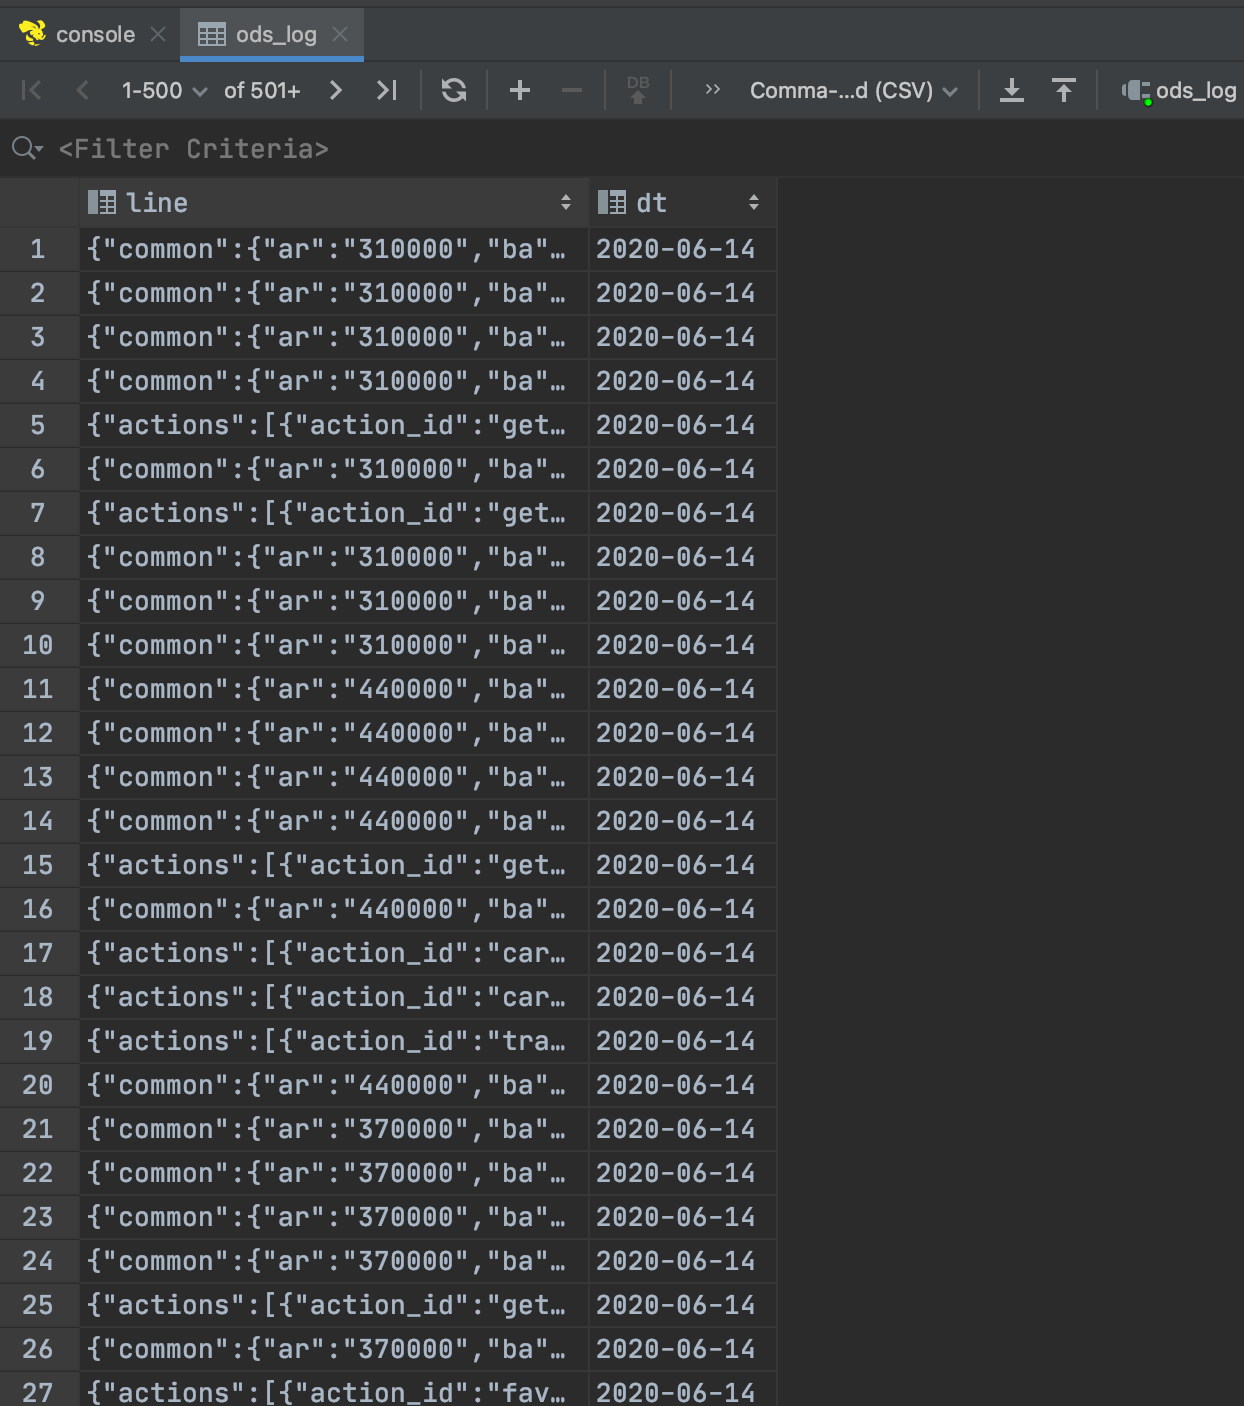Screen dimensions: 1244x1406
Task: Select line cell in row 25
Action: (x=334, y=1305)
